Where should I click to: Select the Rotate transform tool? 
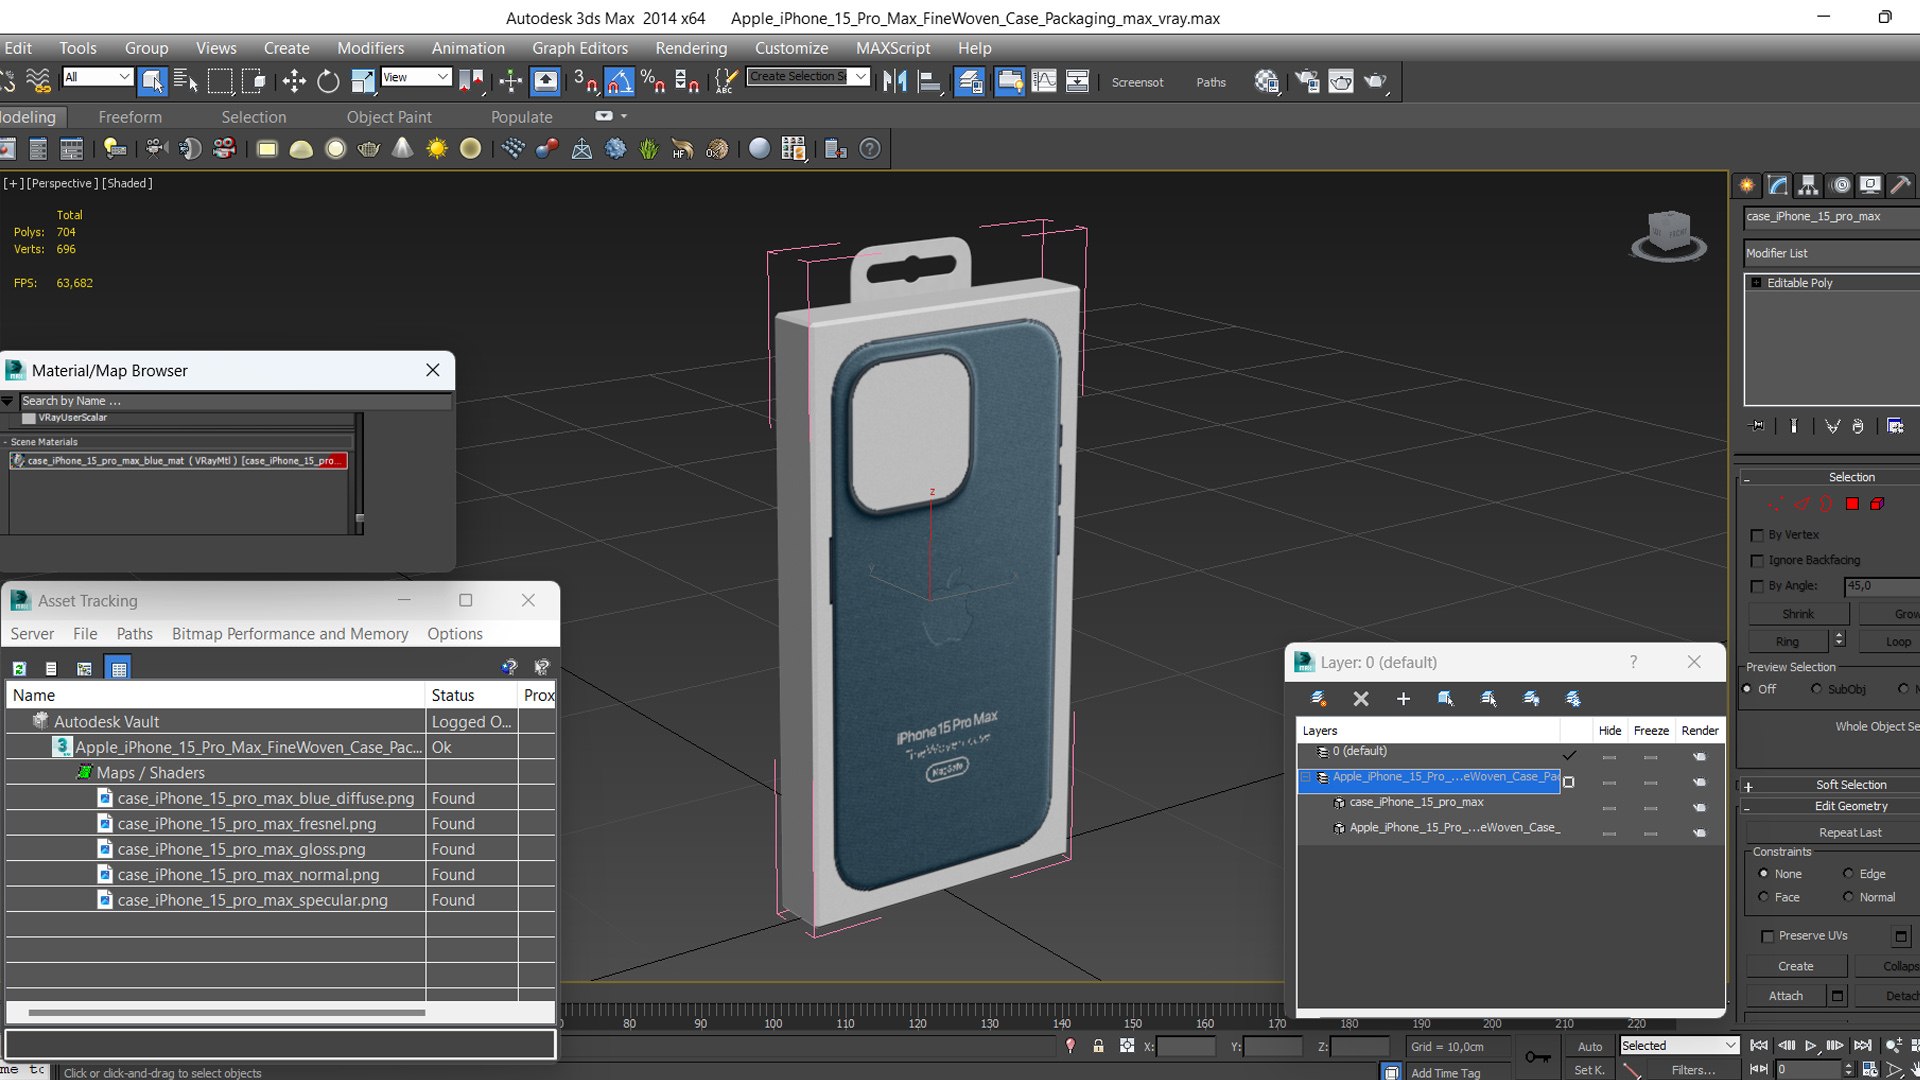[328, 82]
